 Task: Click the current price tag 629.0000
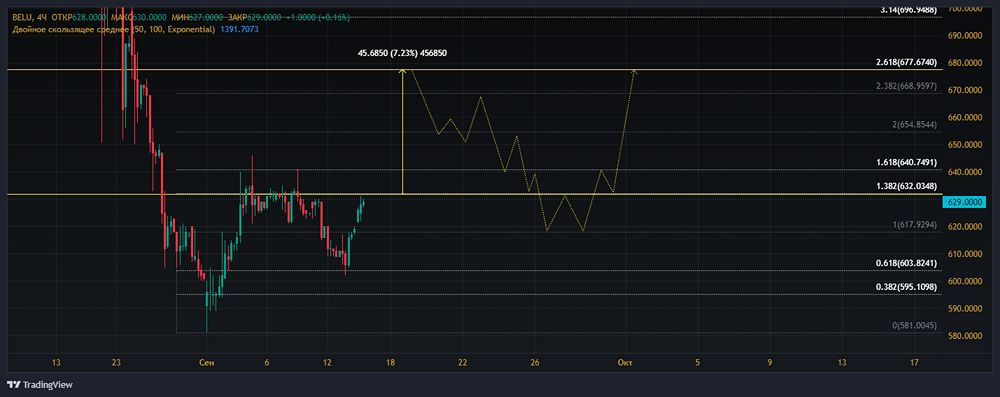coord(964,202)
